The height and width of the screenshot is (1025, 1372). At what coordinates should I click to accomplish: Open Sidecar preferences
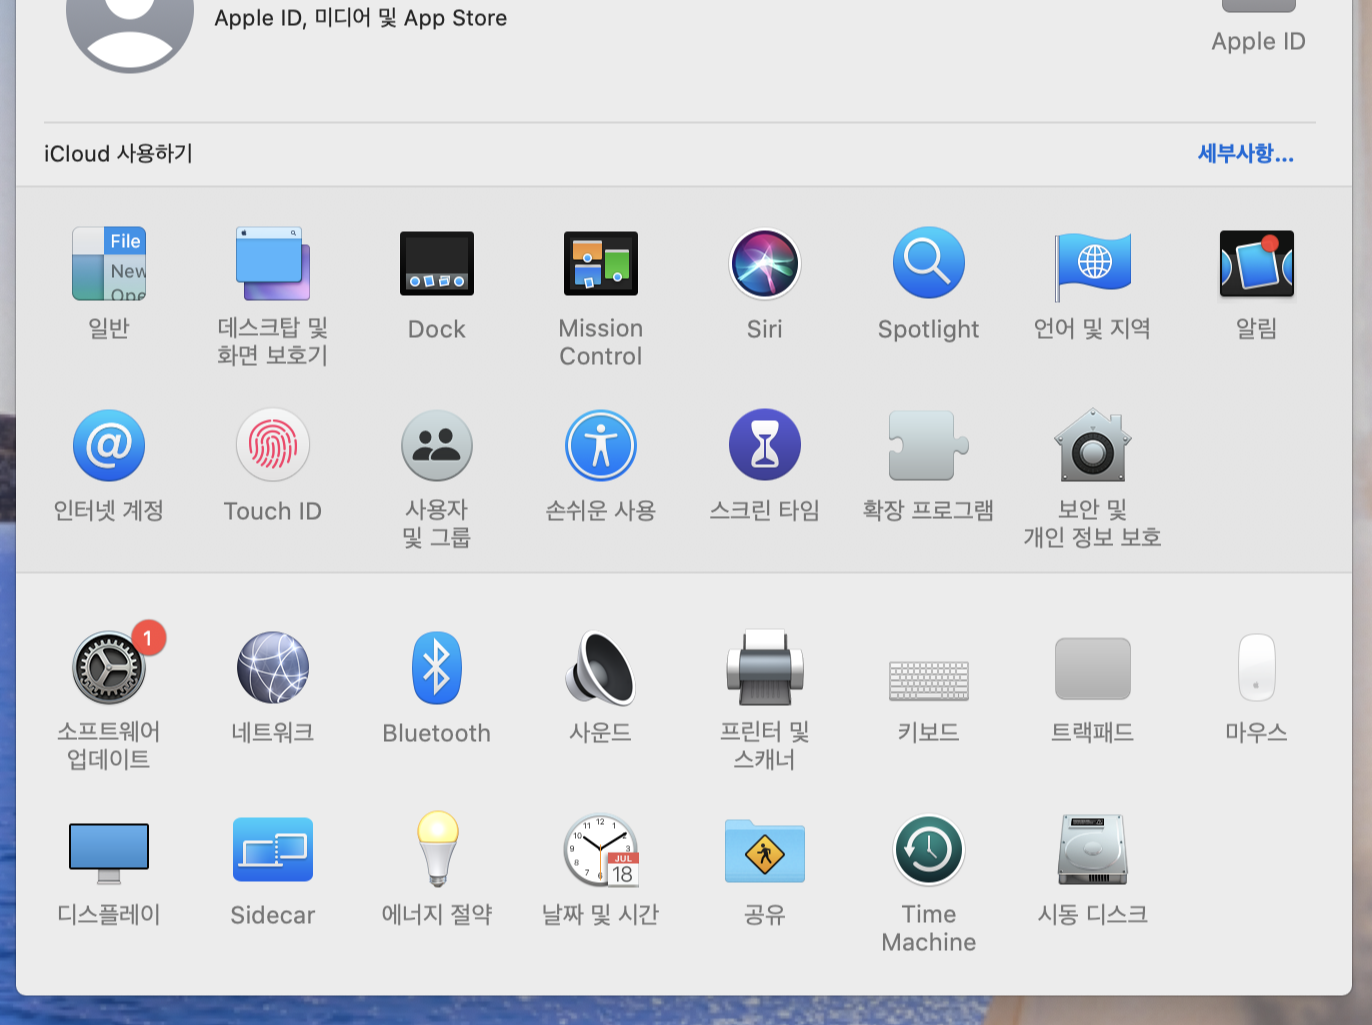(x=273, y=850)
